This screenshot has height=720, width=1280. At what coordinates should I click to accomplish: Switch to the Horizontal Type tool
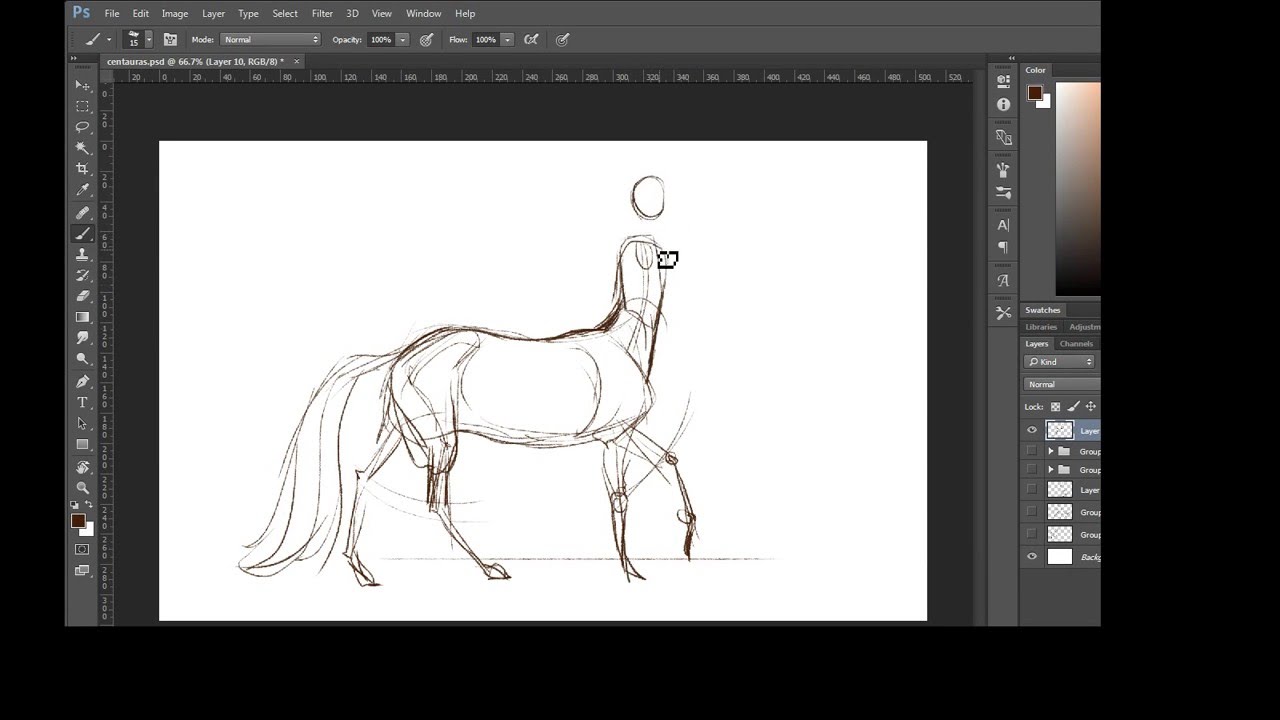point(82,402)
